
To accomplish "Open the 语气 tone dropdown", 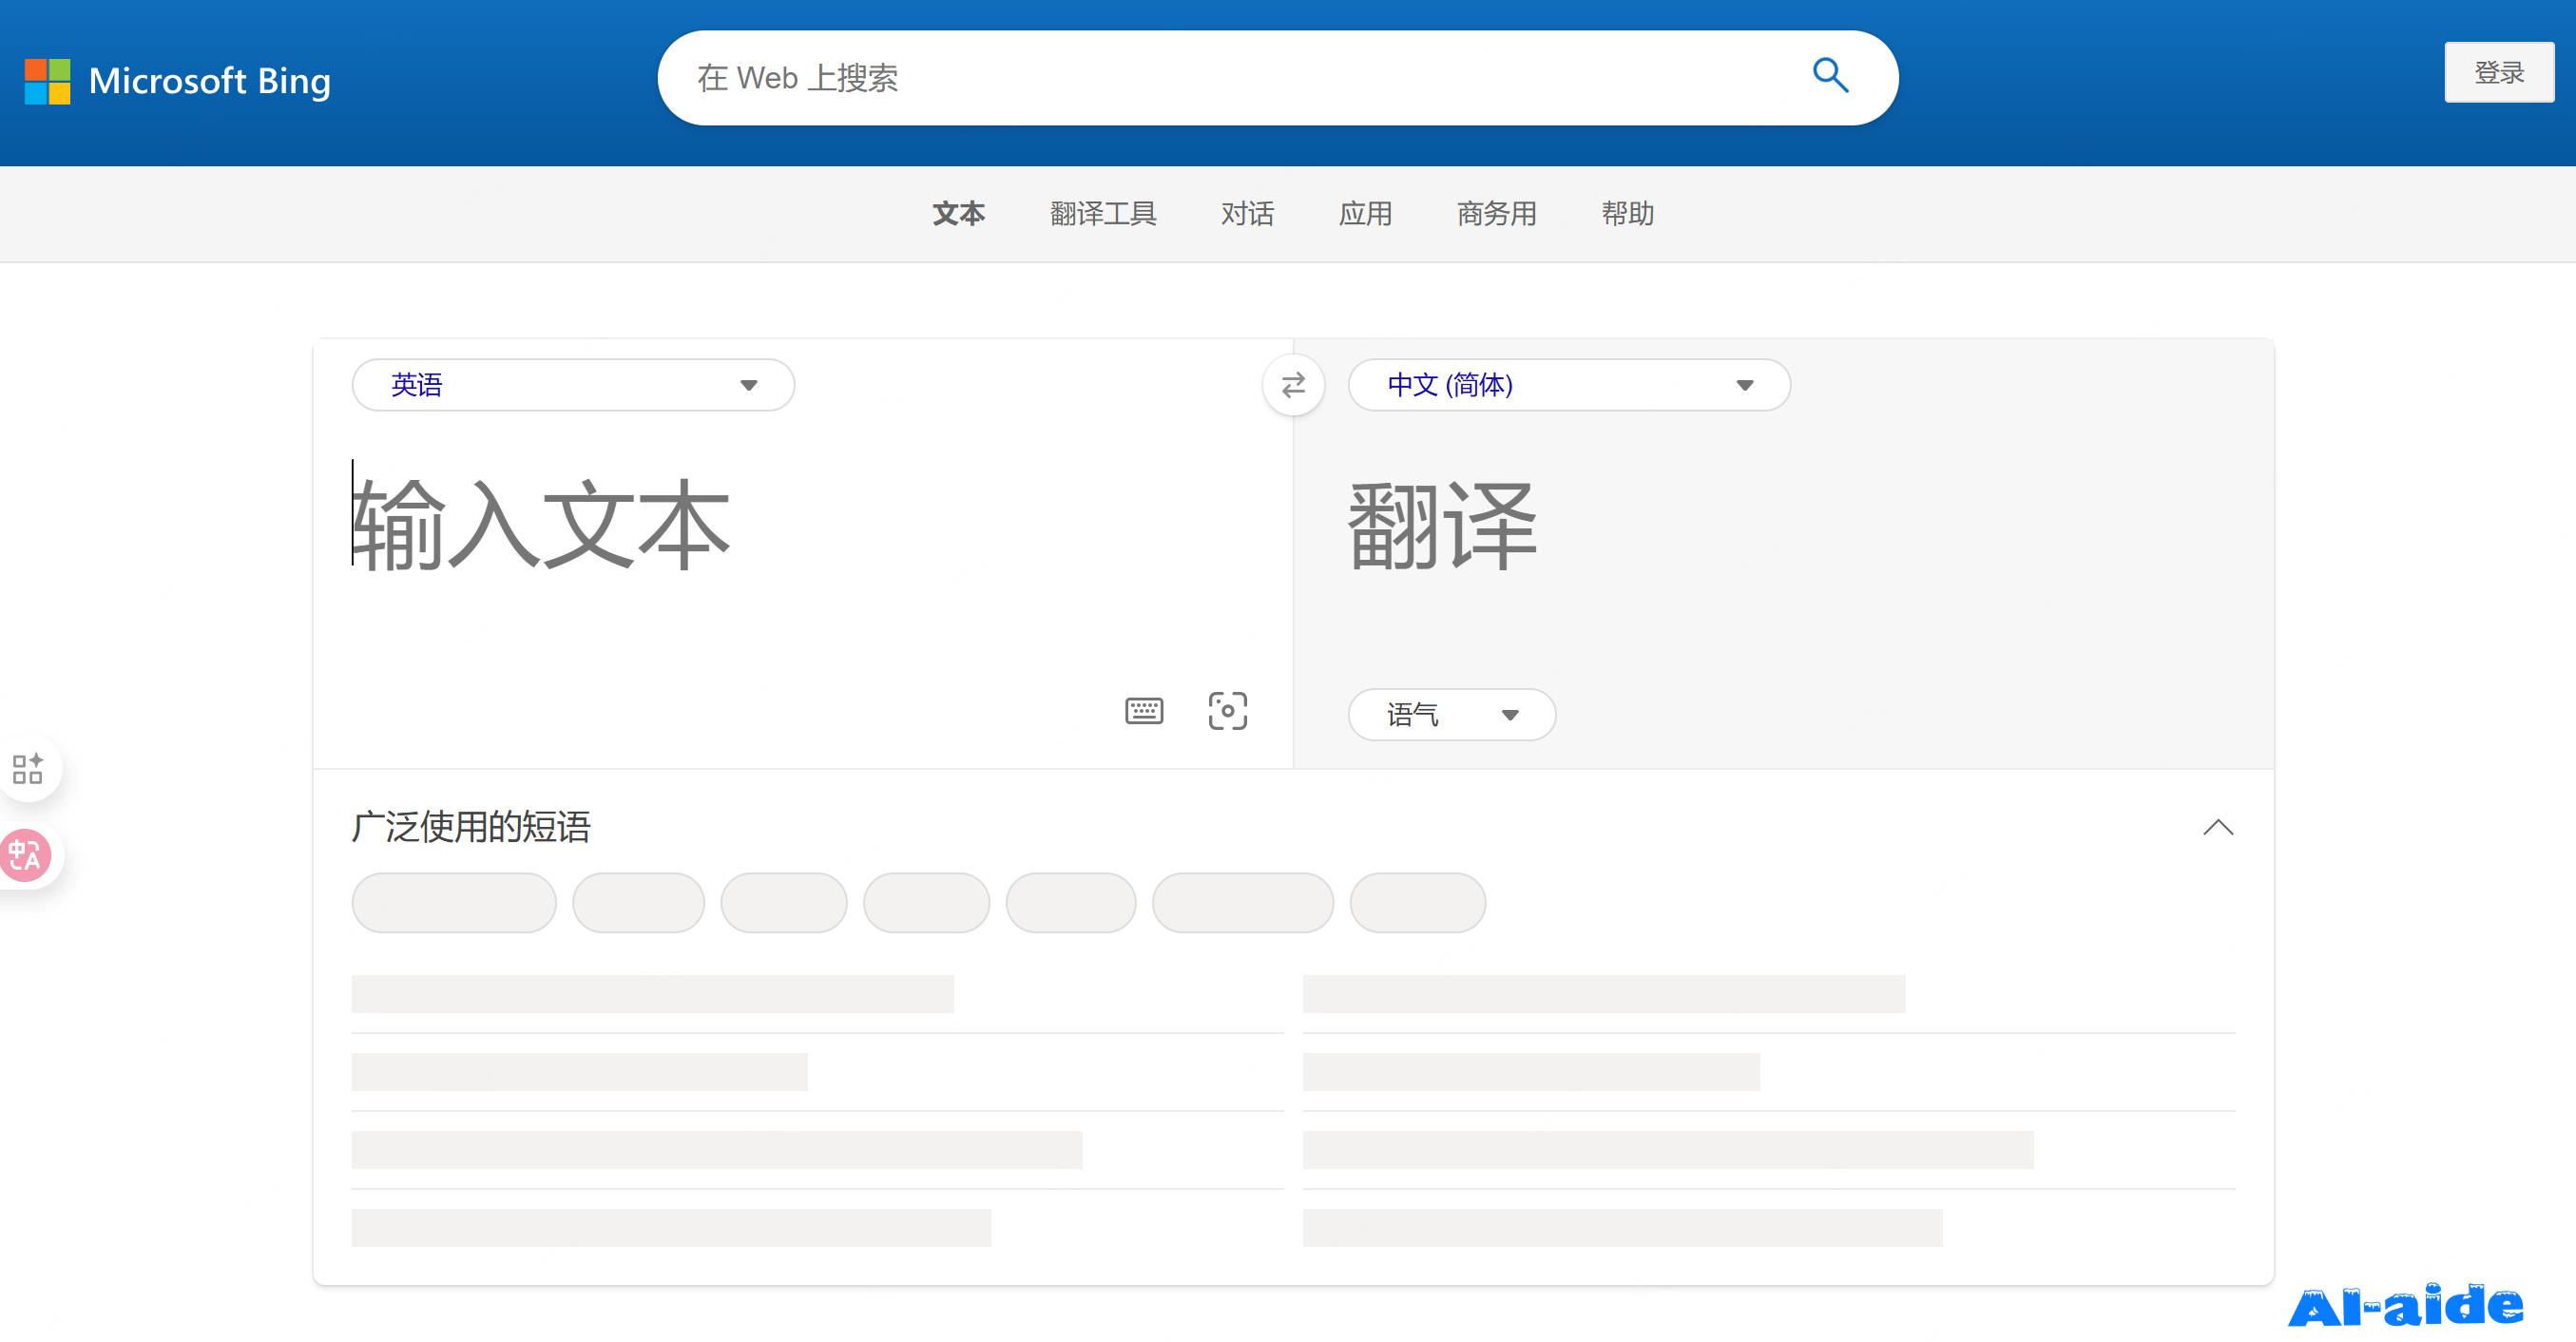I will 1451,714.
